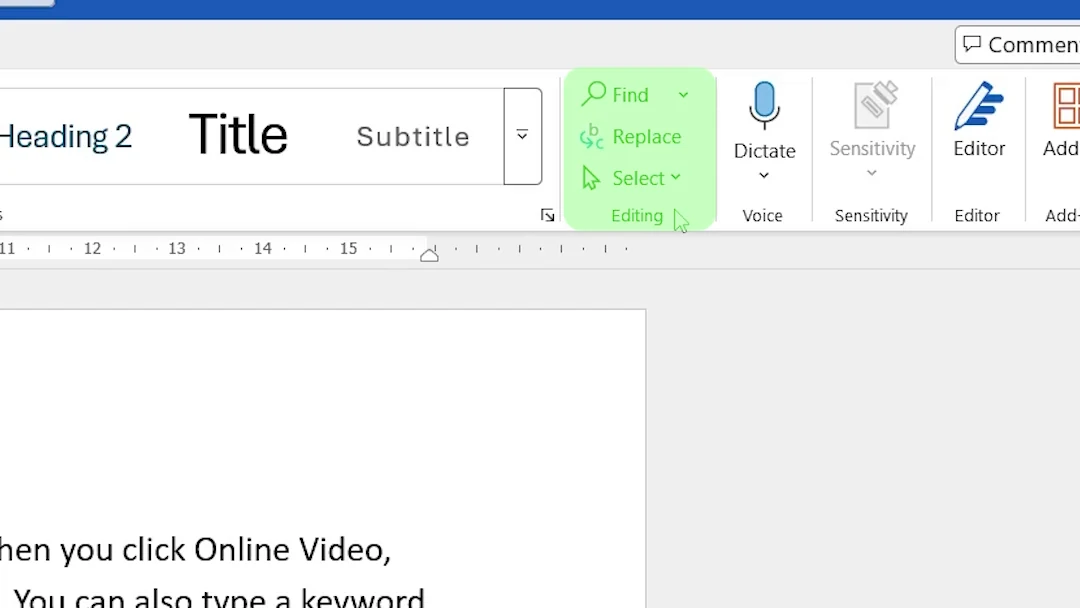Expand the Sensitivity dropdown chevron
The height and width of the screenshot is (608, 1080).
(871, 173)
